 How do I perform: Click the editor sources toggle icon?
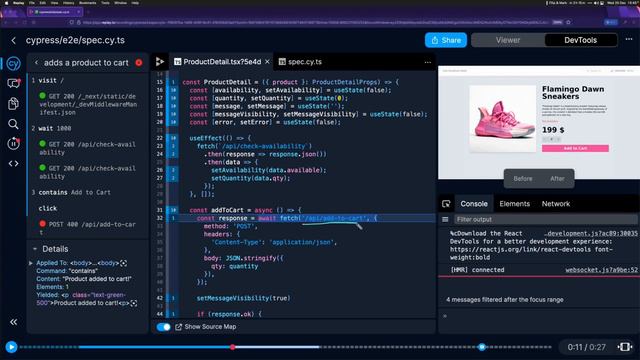click(x=160, y=62)
